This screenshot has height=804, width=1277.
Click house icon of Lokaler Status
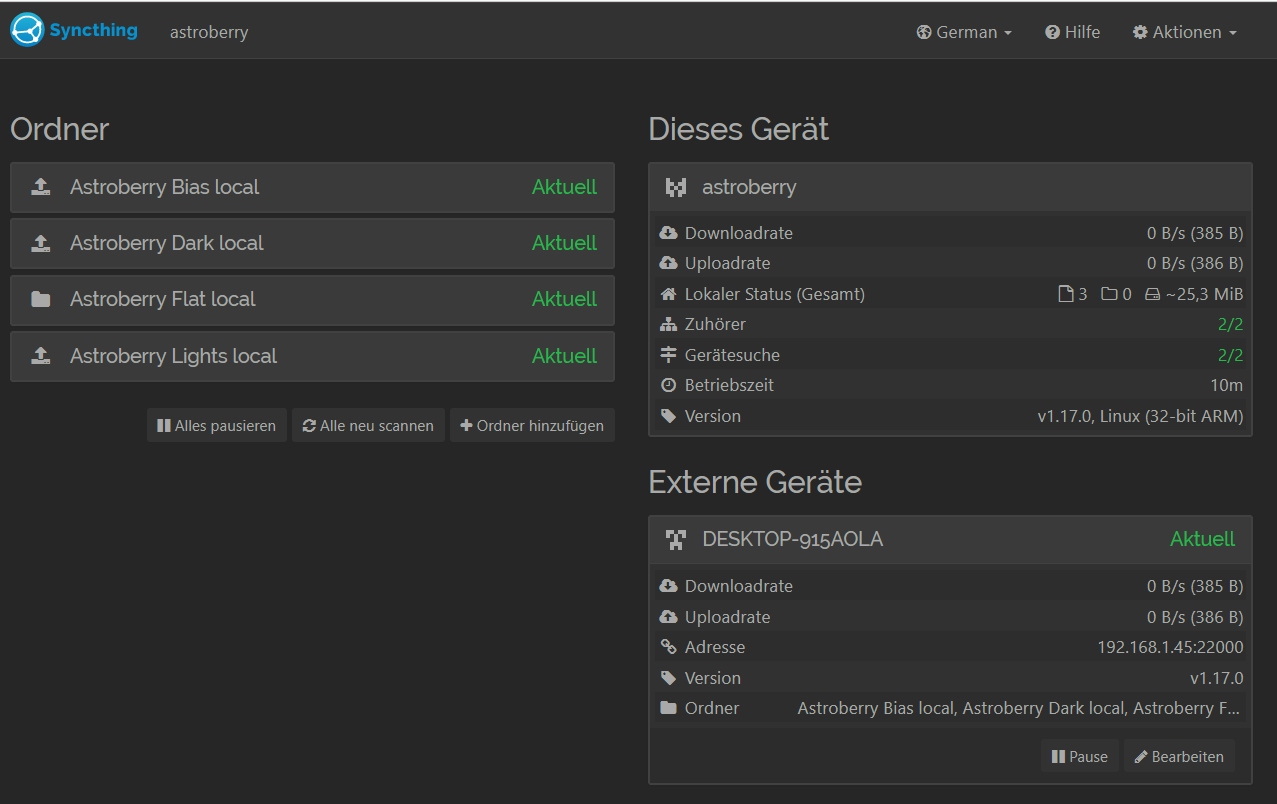(669, 294)
